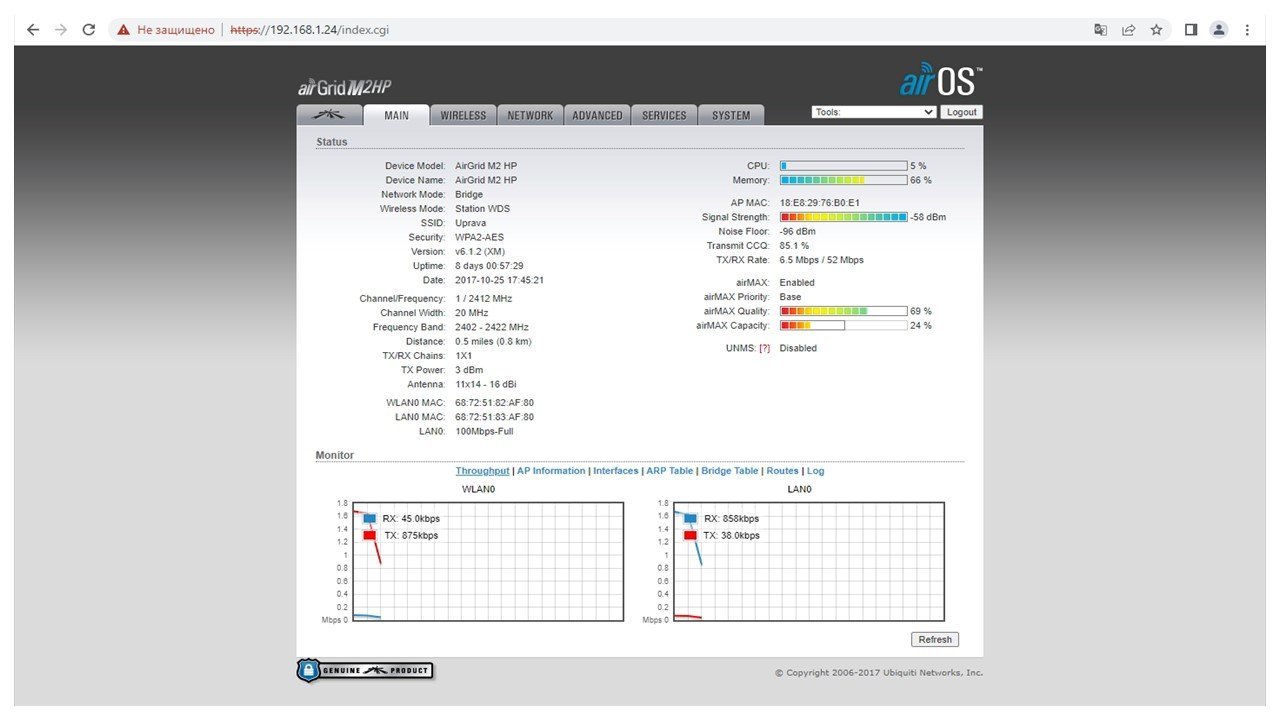Open the AP Information link

pyautogui.click(x=551, y=471)
